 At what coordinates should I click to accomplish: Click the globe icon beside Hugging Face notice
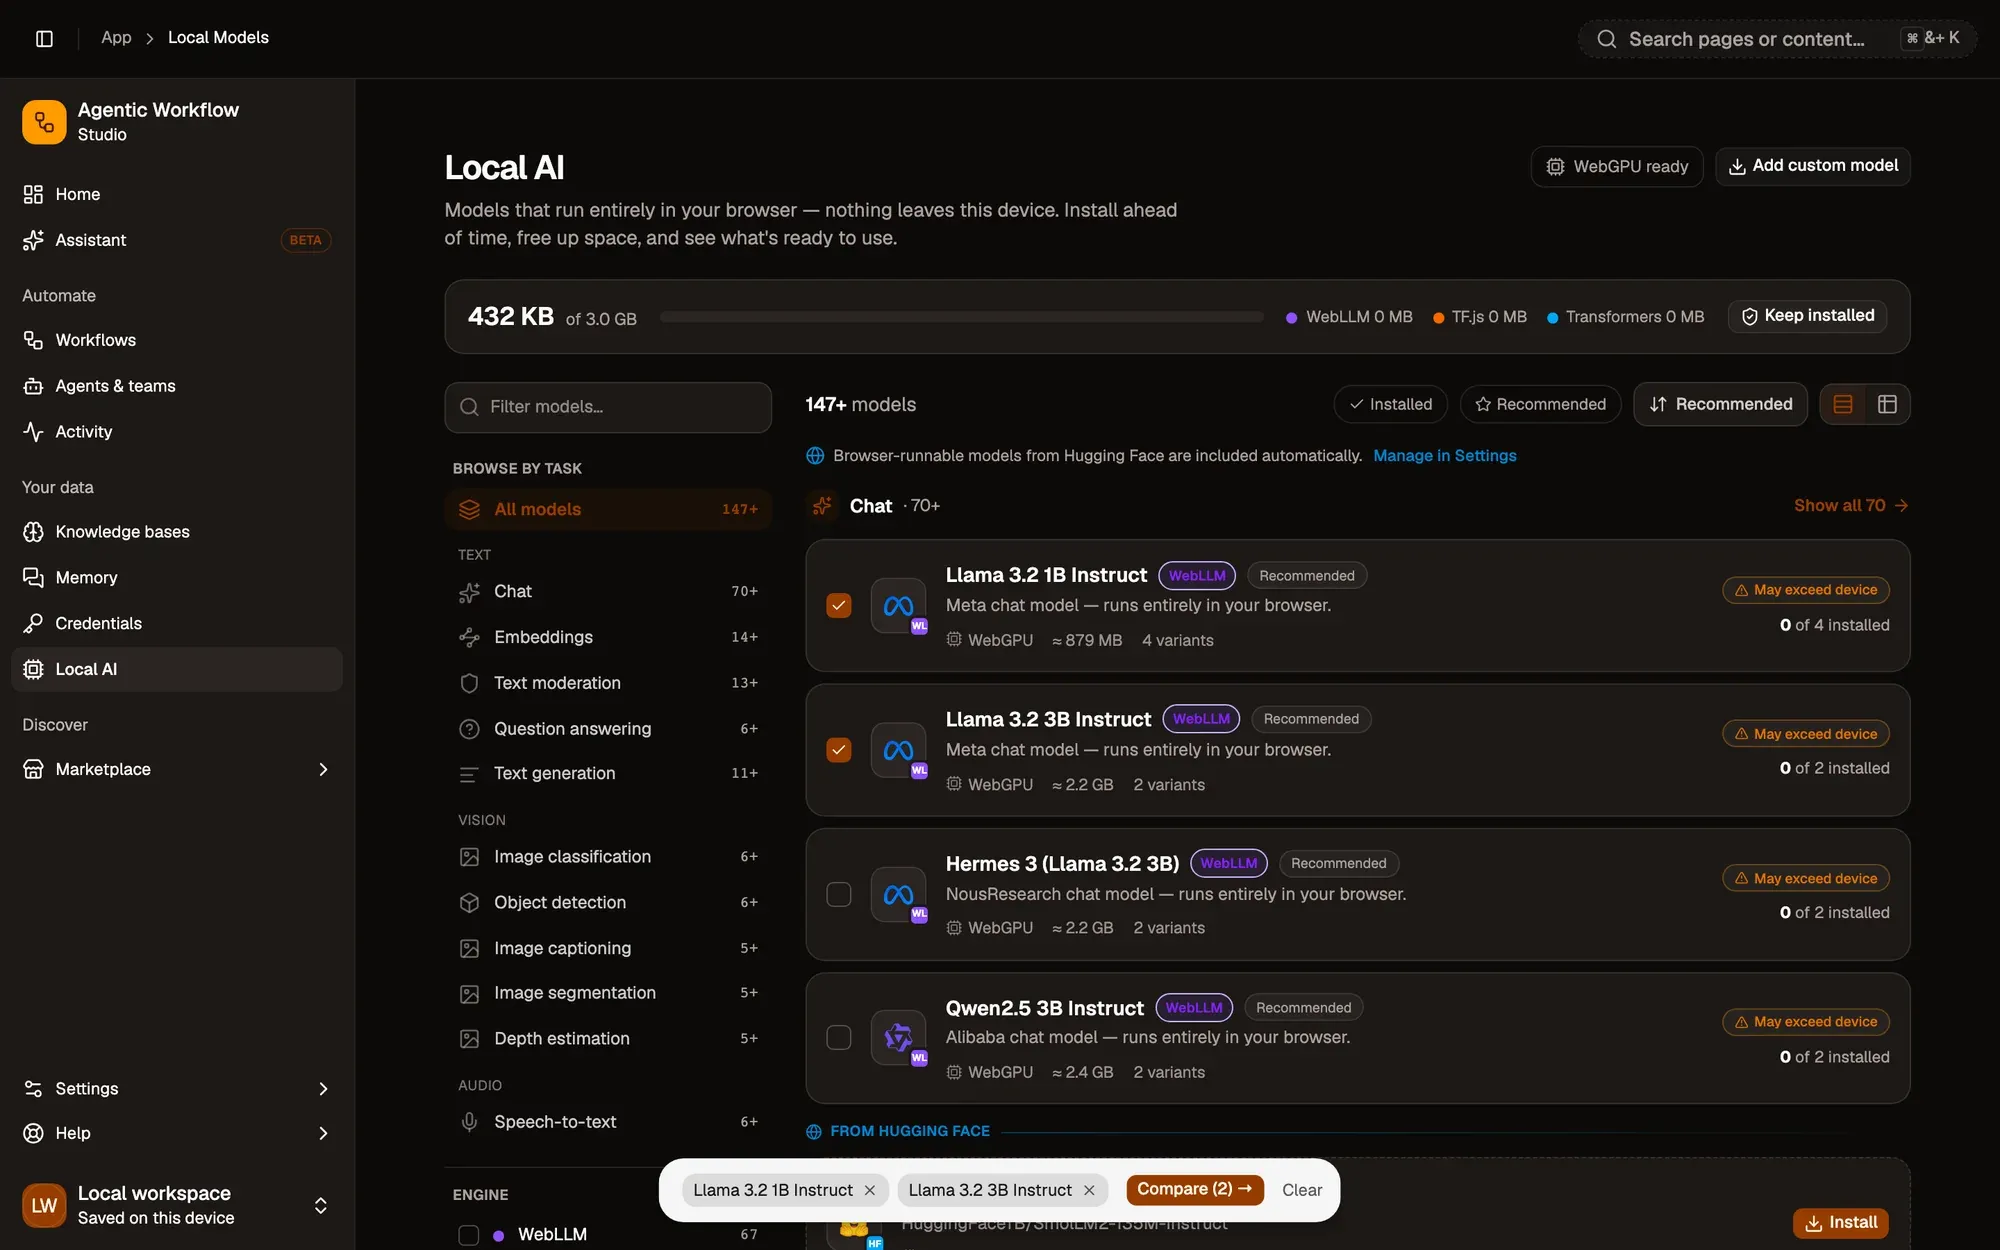815,456
